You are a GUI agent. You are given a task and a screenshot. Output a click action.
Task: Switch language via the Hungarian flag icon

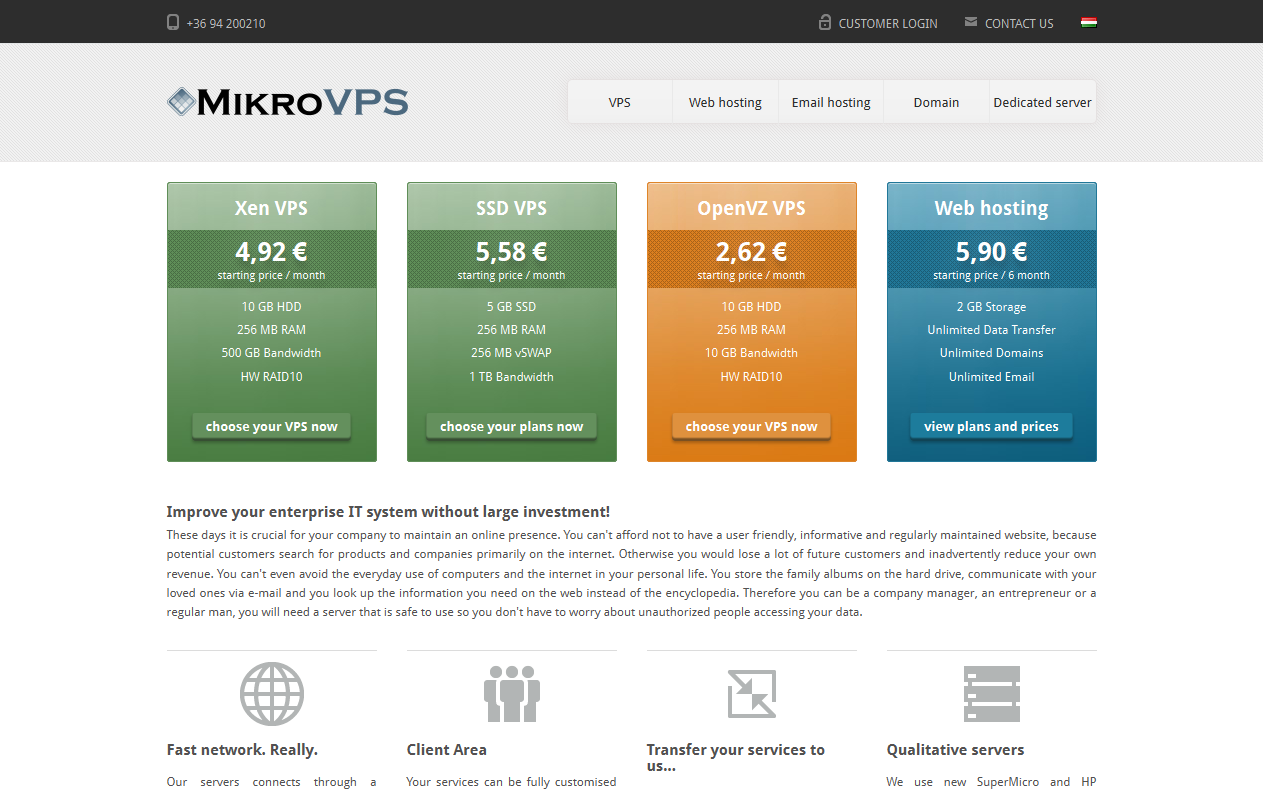pos(1089,22)
